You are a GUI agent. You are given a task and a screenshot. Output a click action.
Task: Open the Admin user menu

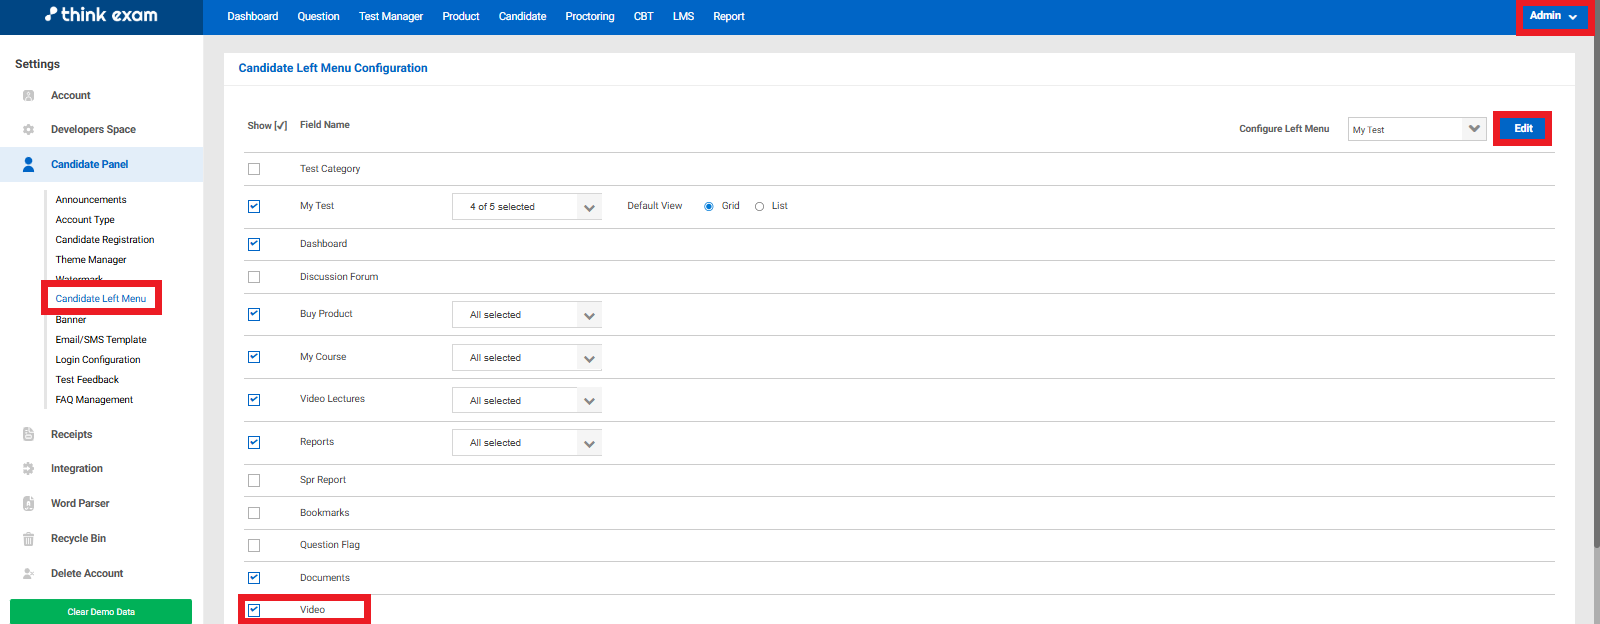1552,16
